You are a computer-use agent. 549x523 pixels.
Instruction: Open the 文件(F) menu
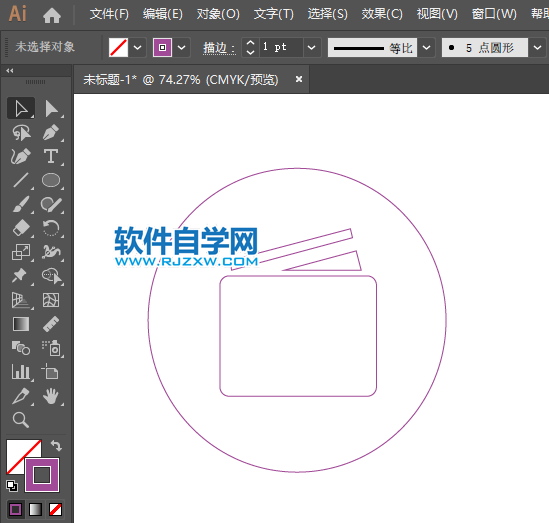(x=109, y=14)
